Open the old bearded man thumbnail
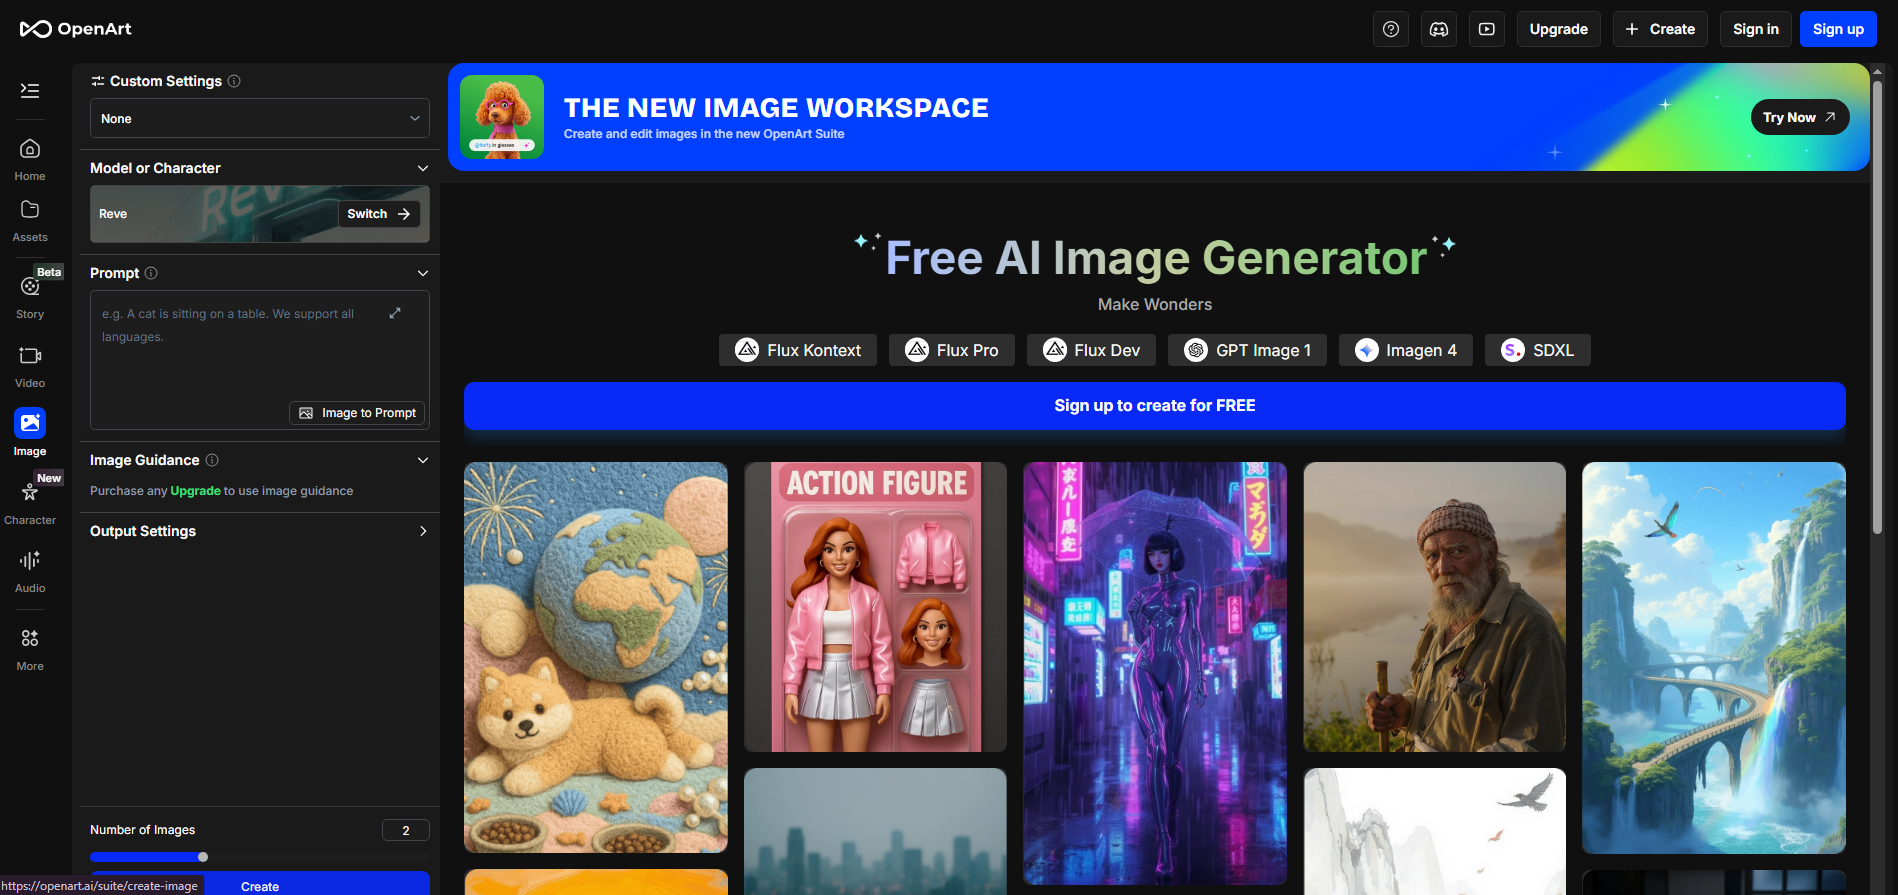Screen dimensions: 1898x895 click(1435, 607)
